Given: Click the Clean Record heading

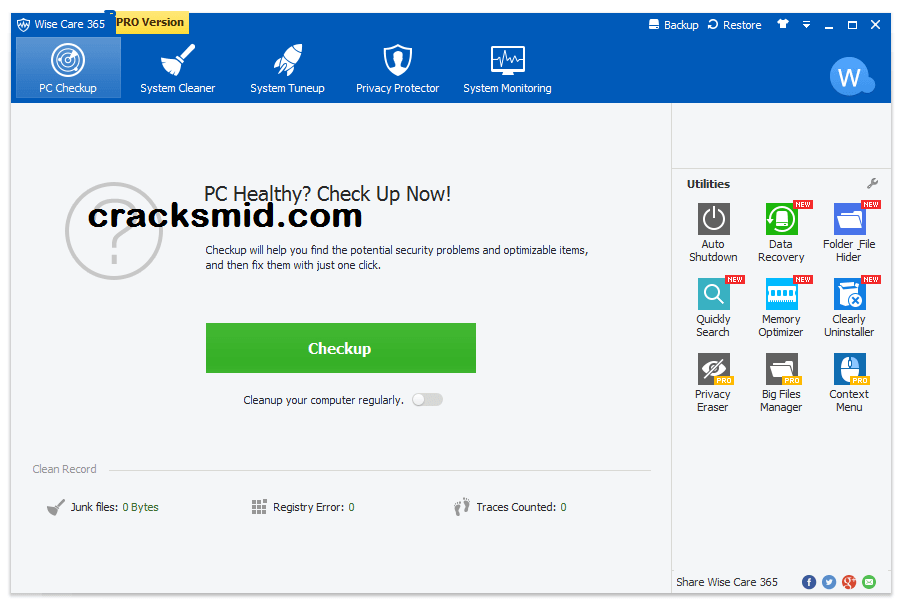Looking at the screenshot, I should point(64,469).
